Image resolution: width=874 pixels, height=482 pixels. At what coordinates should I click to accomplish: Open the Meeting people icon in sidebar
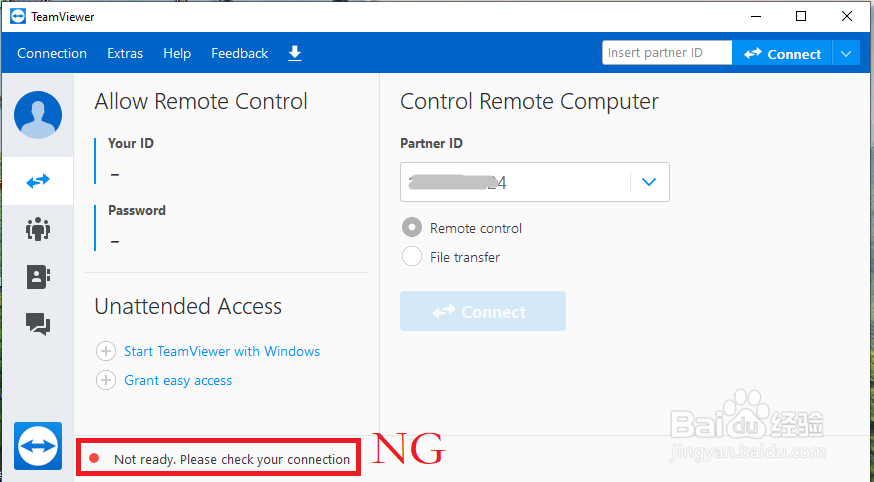coord(38,229)
